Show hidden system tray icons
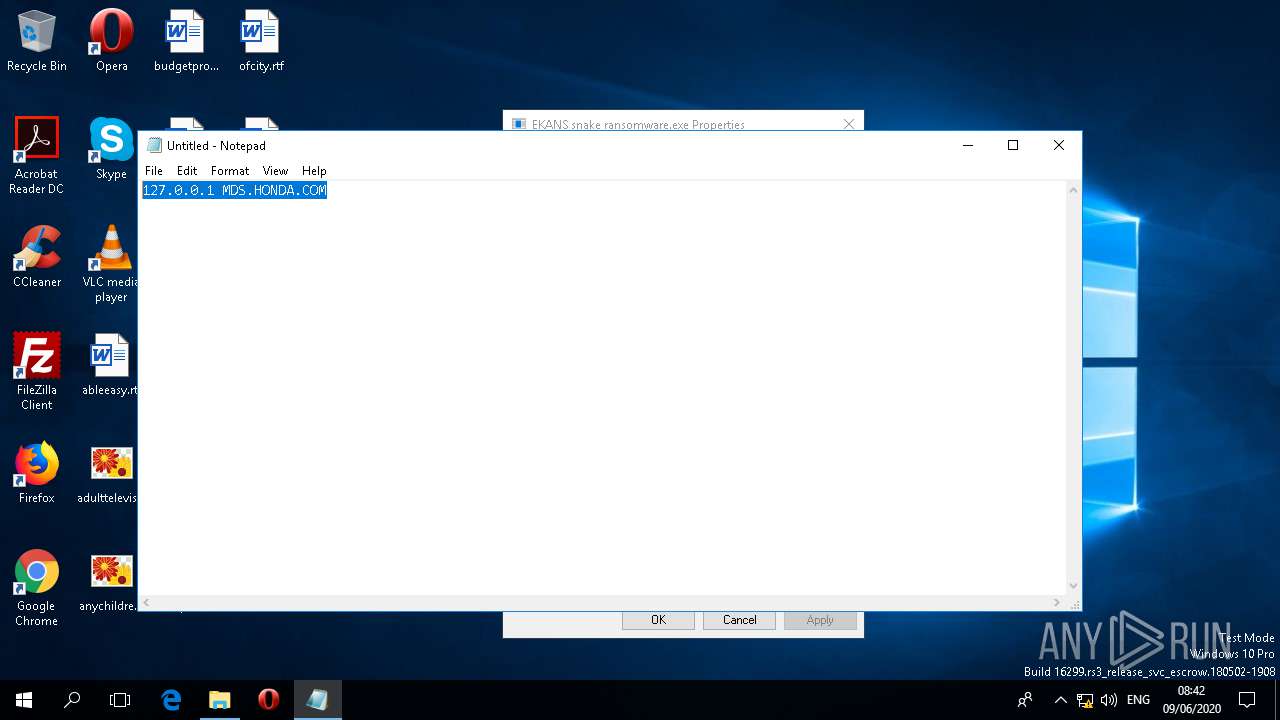 (1061, 700)
